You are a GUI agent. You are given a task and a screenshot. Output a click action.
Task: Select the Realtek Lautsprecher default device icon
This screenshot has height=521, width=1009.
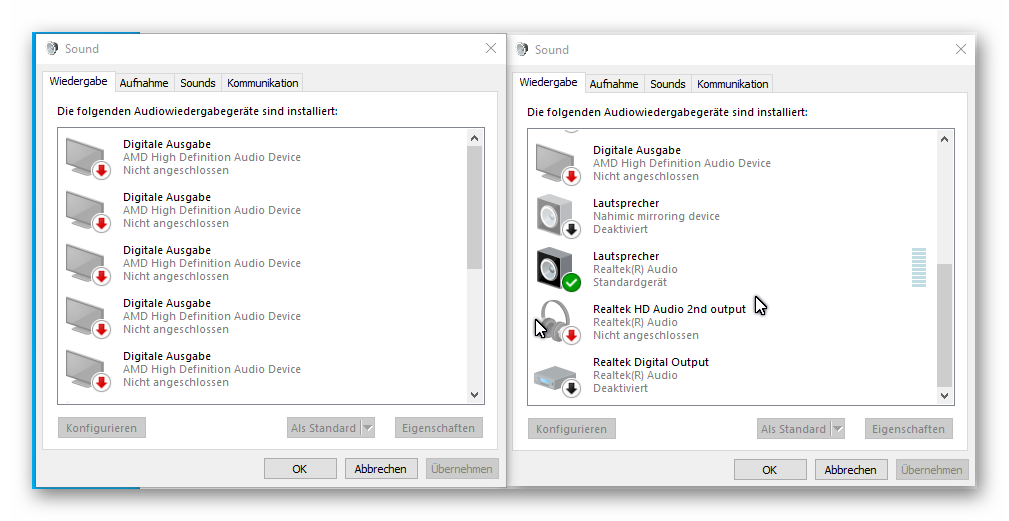tap(557, 269)
